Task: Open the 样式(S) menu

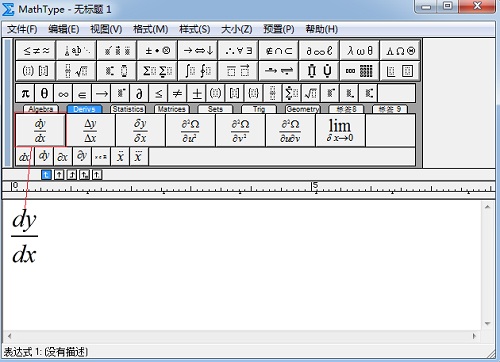Action: tap(195, 29)
